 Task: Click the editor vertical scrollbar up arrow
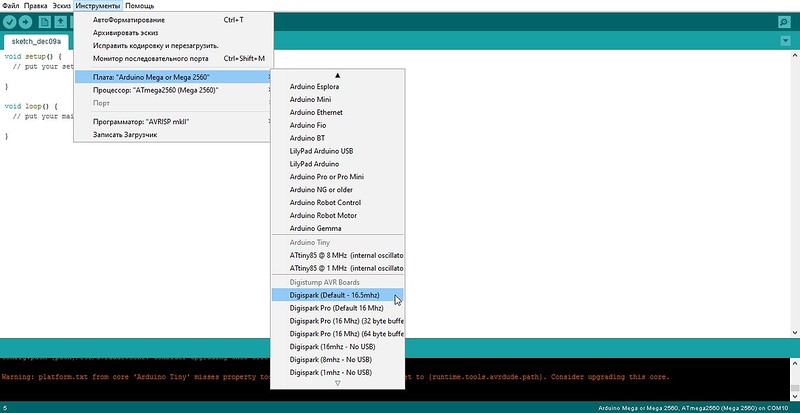795,55
